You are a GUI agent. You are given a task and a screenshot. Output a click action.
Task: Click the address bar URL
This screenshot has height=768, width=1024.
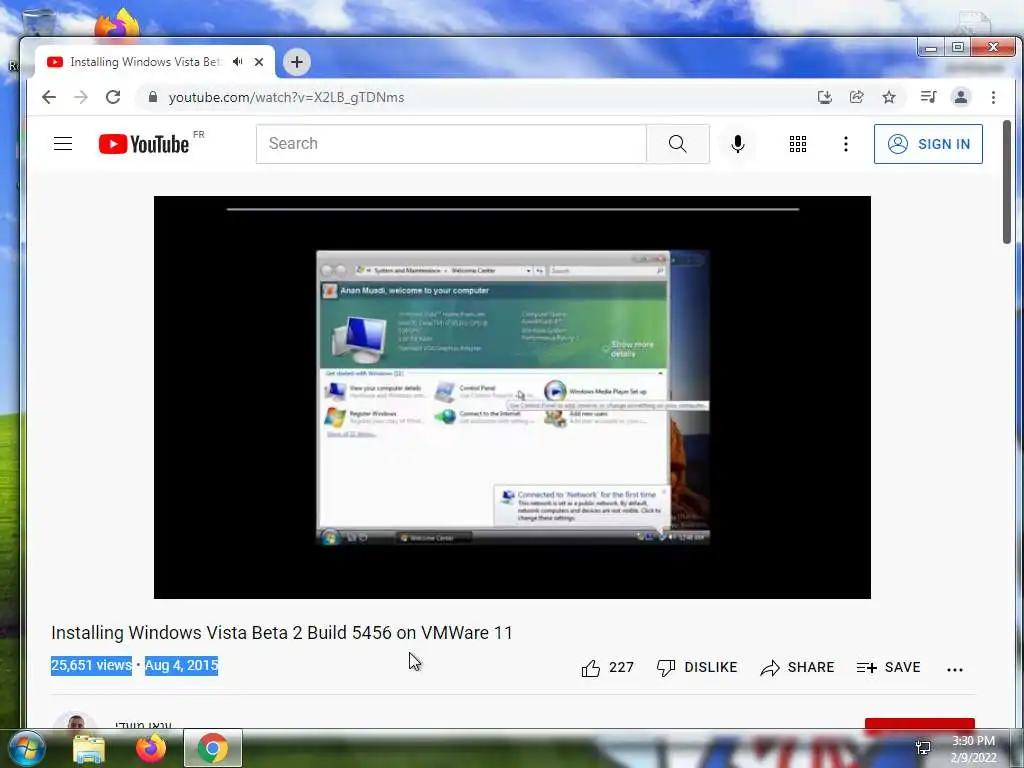[286, 97]
